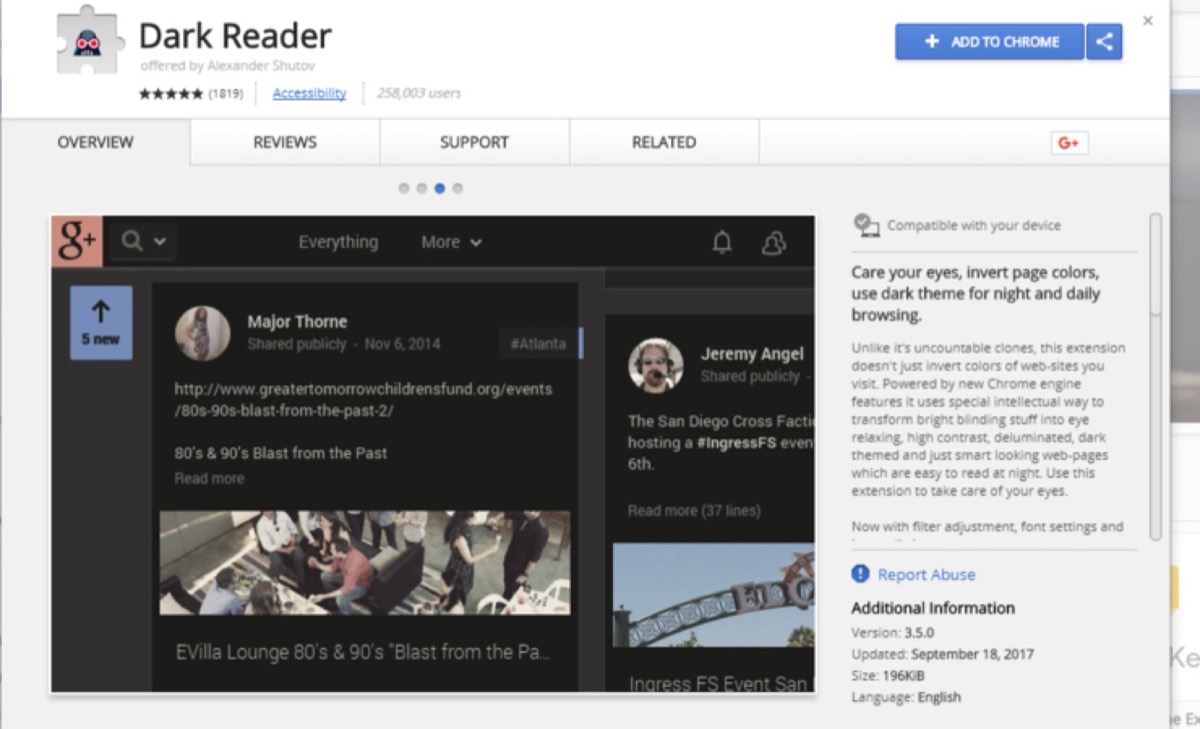The width and height of the screenshot is (1200, 729).
Task: Click Read more under Major Thorne's post
Action: tap(209, 478)
